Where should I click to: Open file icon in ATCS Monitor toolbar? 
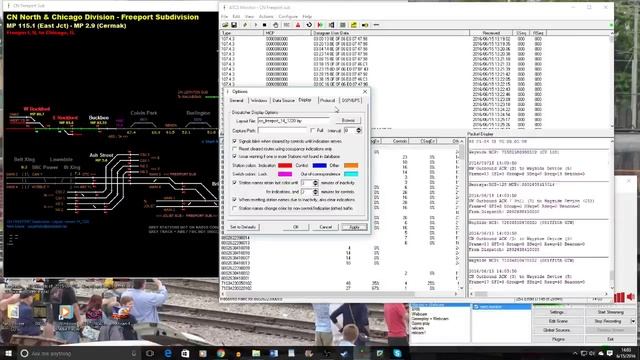[225, 25]
